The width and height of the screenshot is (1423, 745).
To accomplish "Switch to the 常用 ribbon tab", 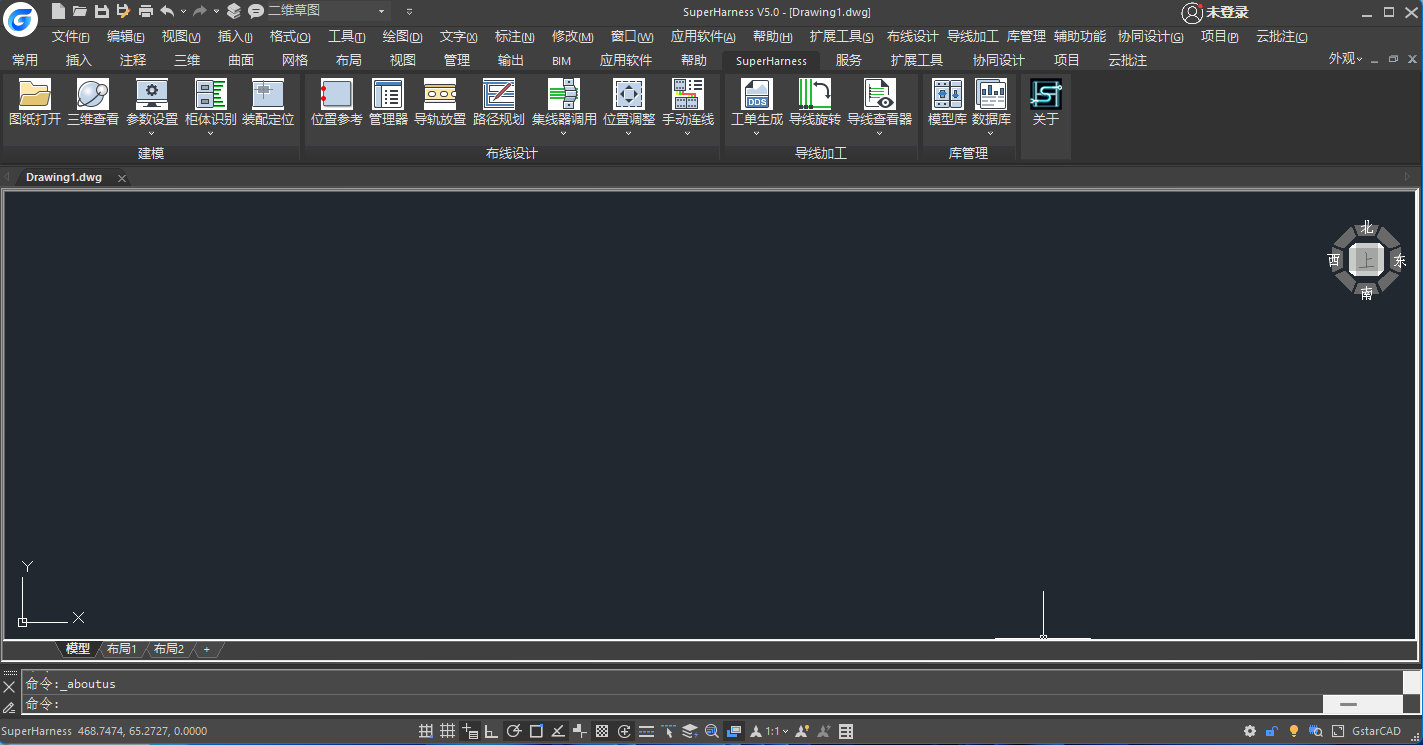I will [x=25, y=60].
